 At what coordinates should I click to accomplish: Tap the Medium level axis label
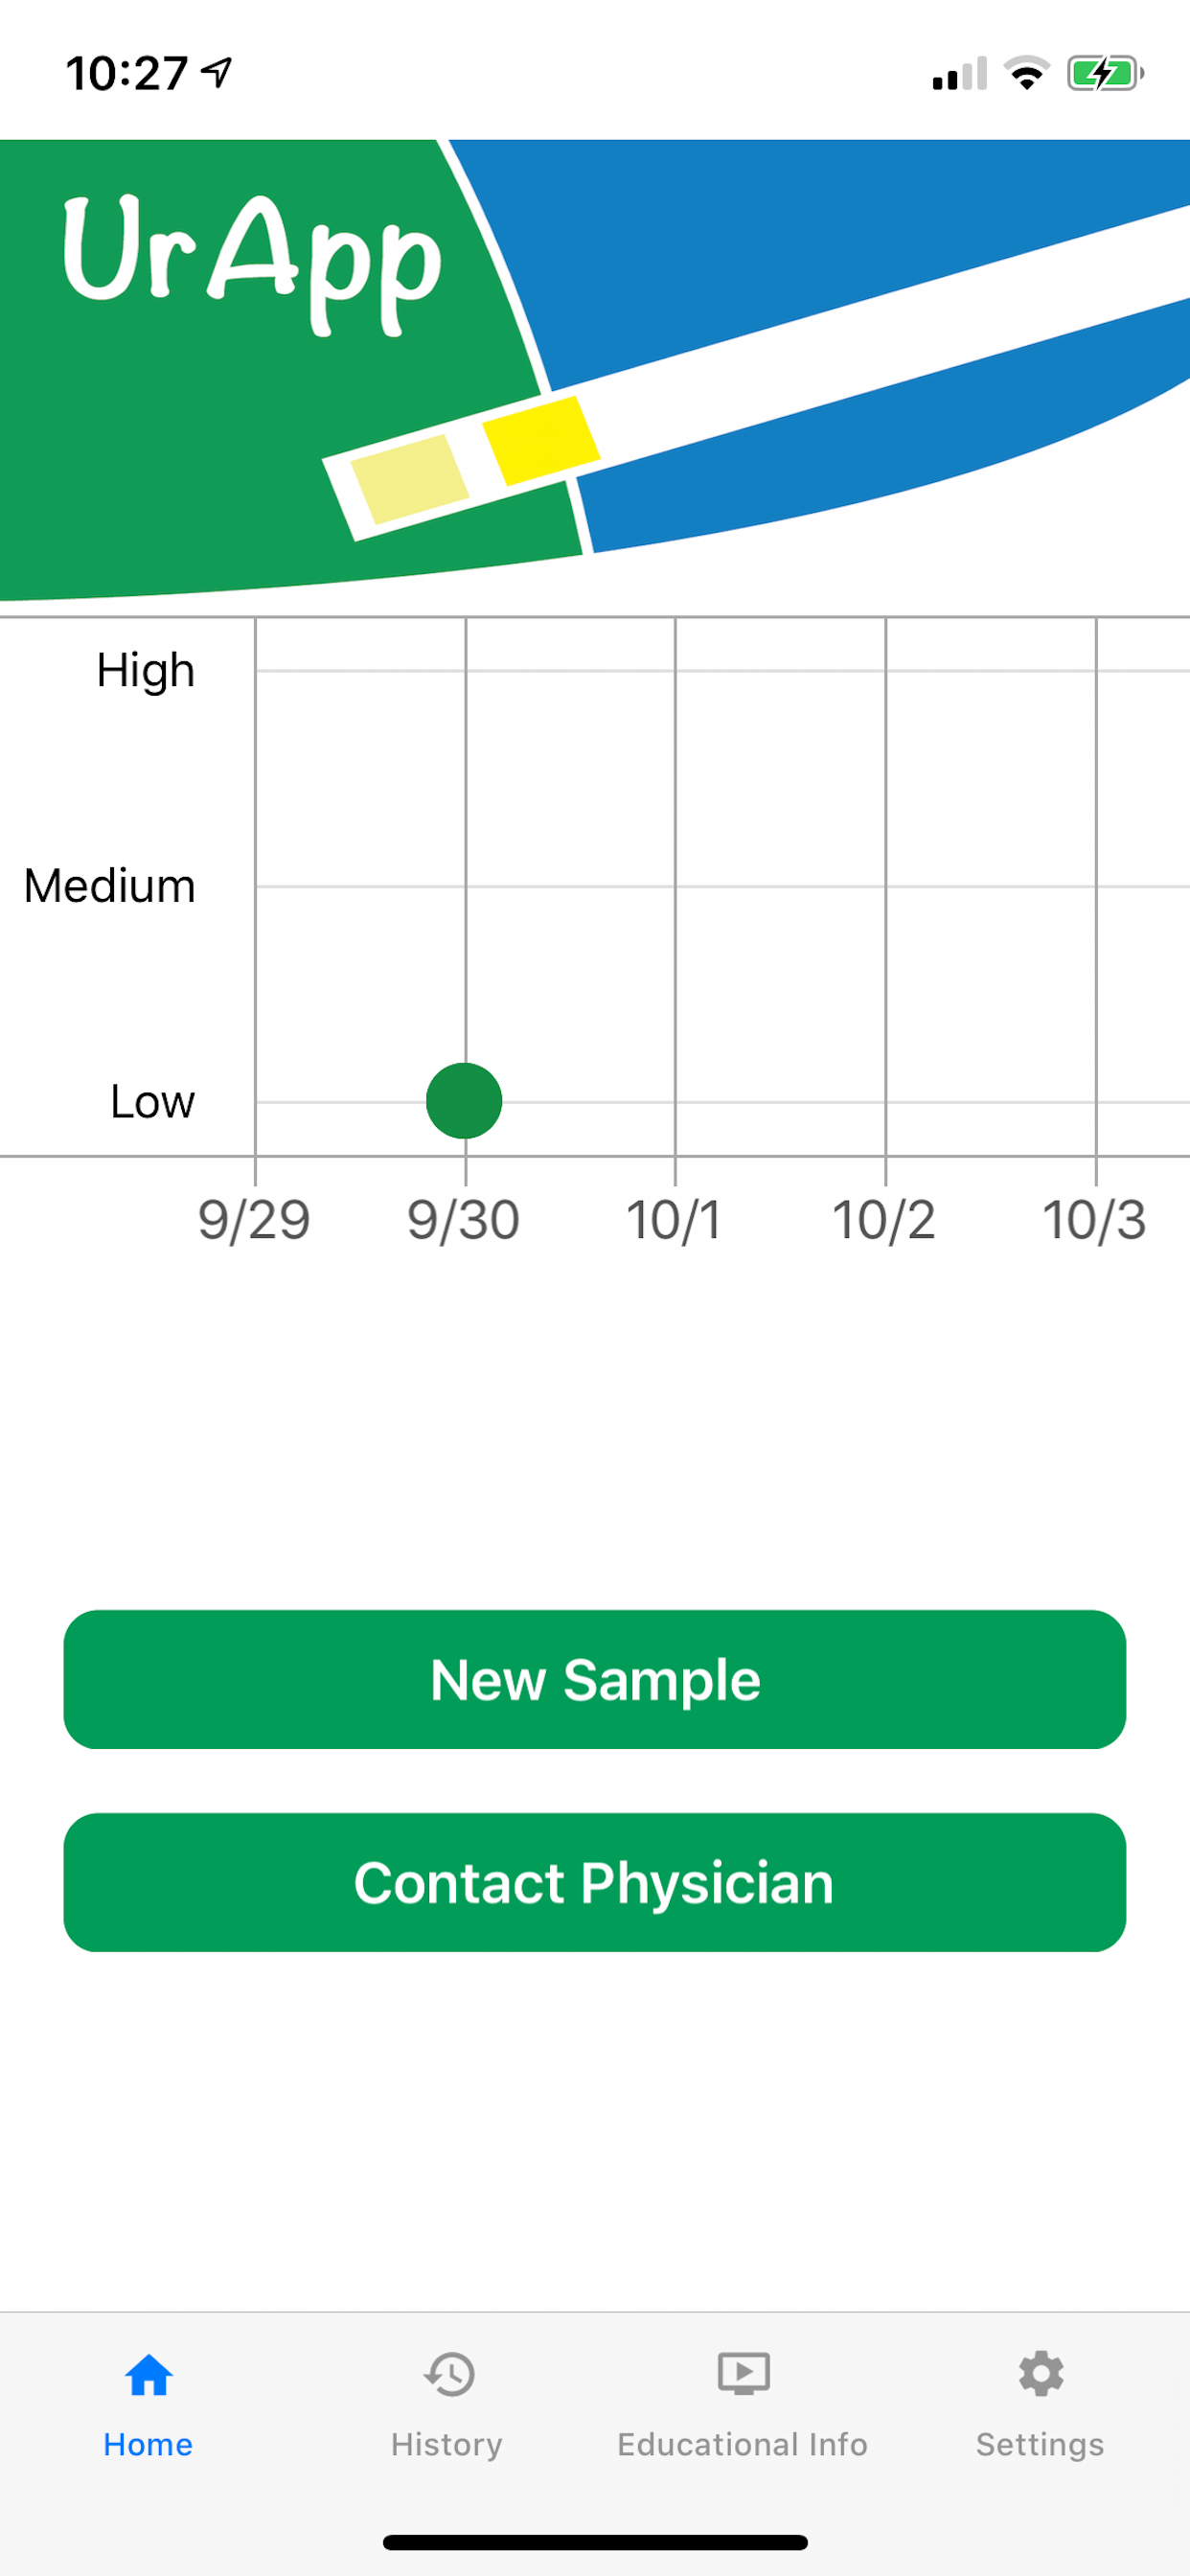point(110,886)
